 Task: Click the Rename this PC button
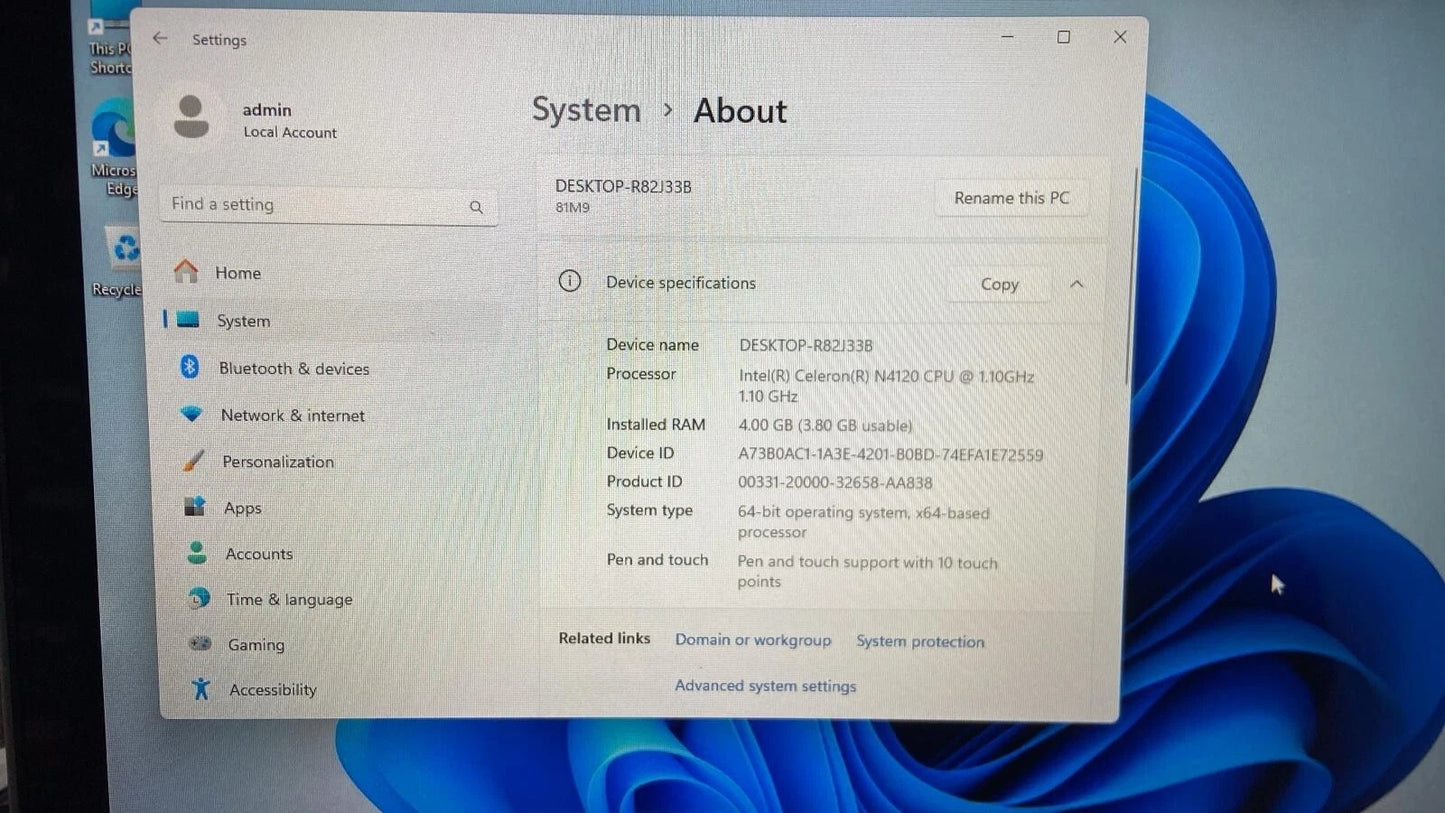tap(1011, 198)
